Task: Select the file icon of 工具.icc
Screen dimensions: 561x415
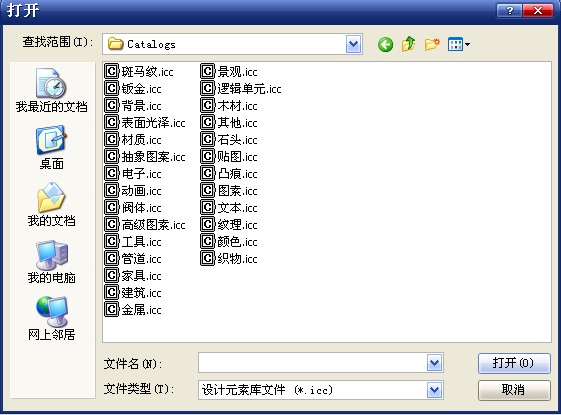Action: tap(111, 241)
